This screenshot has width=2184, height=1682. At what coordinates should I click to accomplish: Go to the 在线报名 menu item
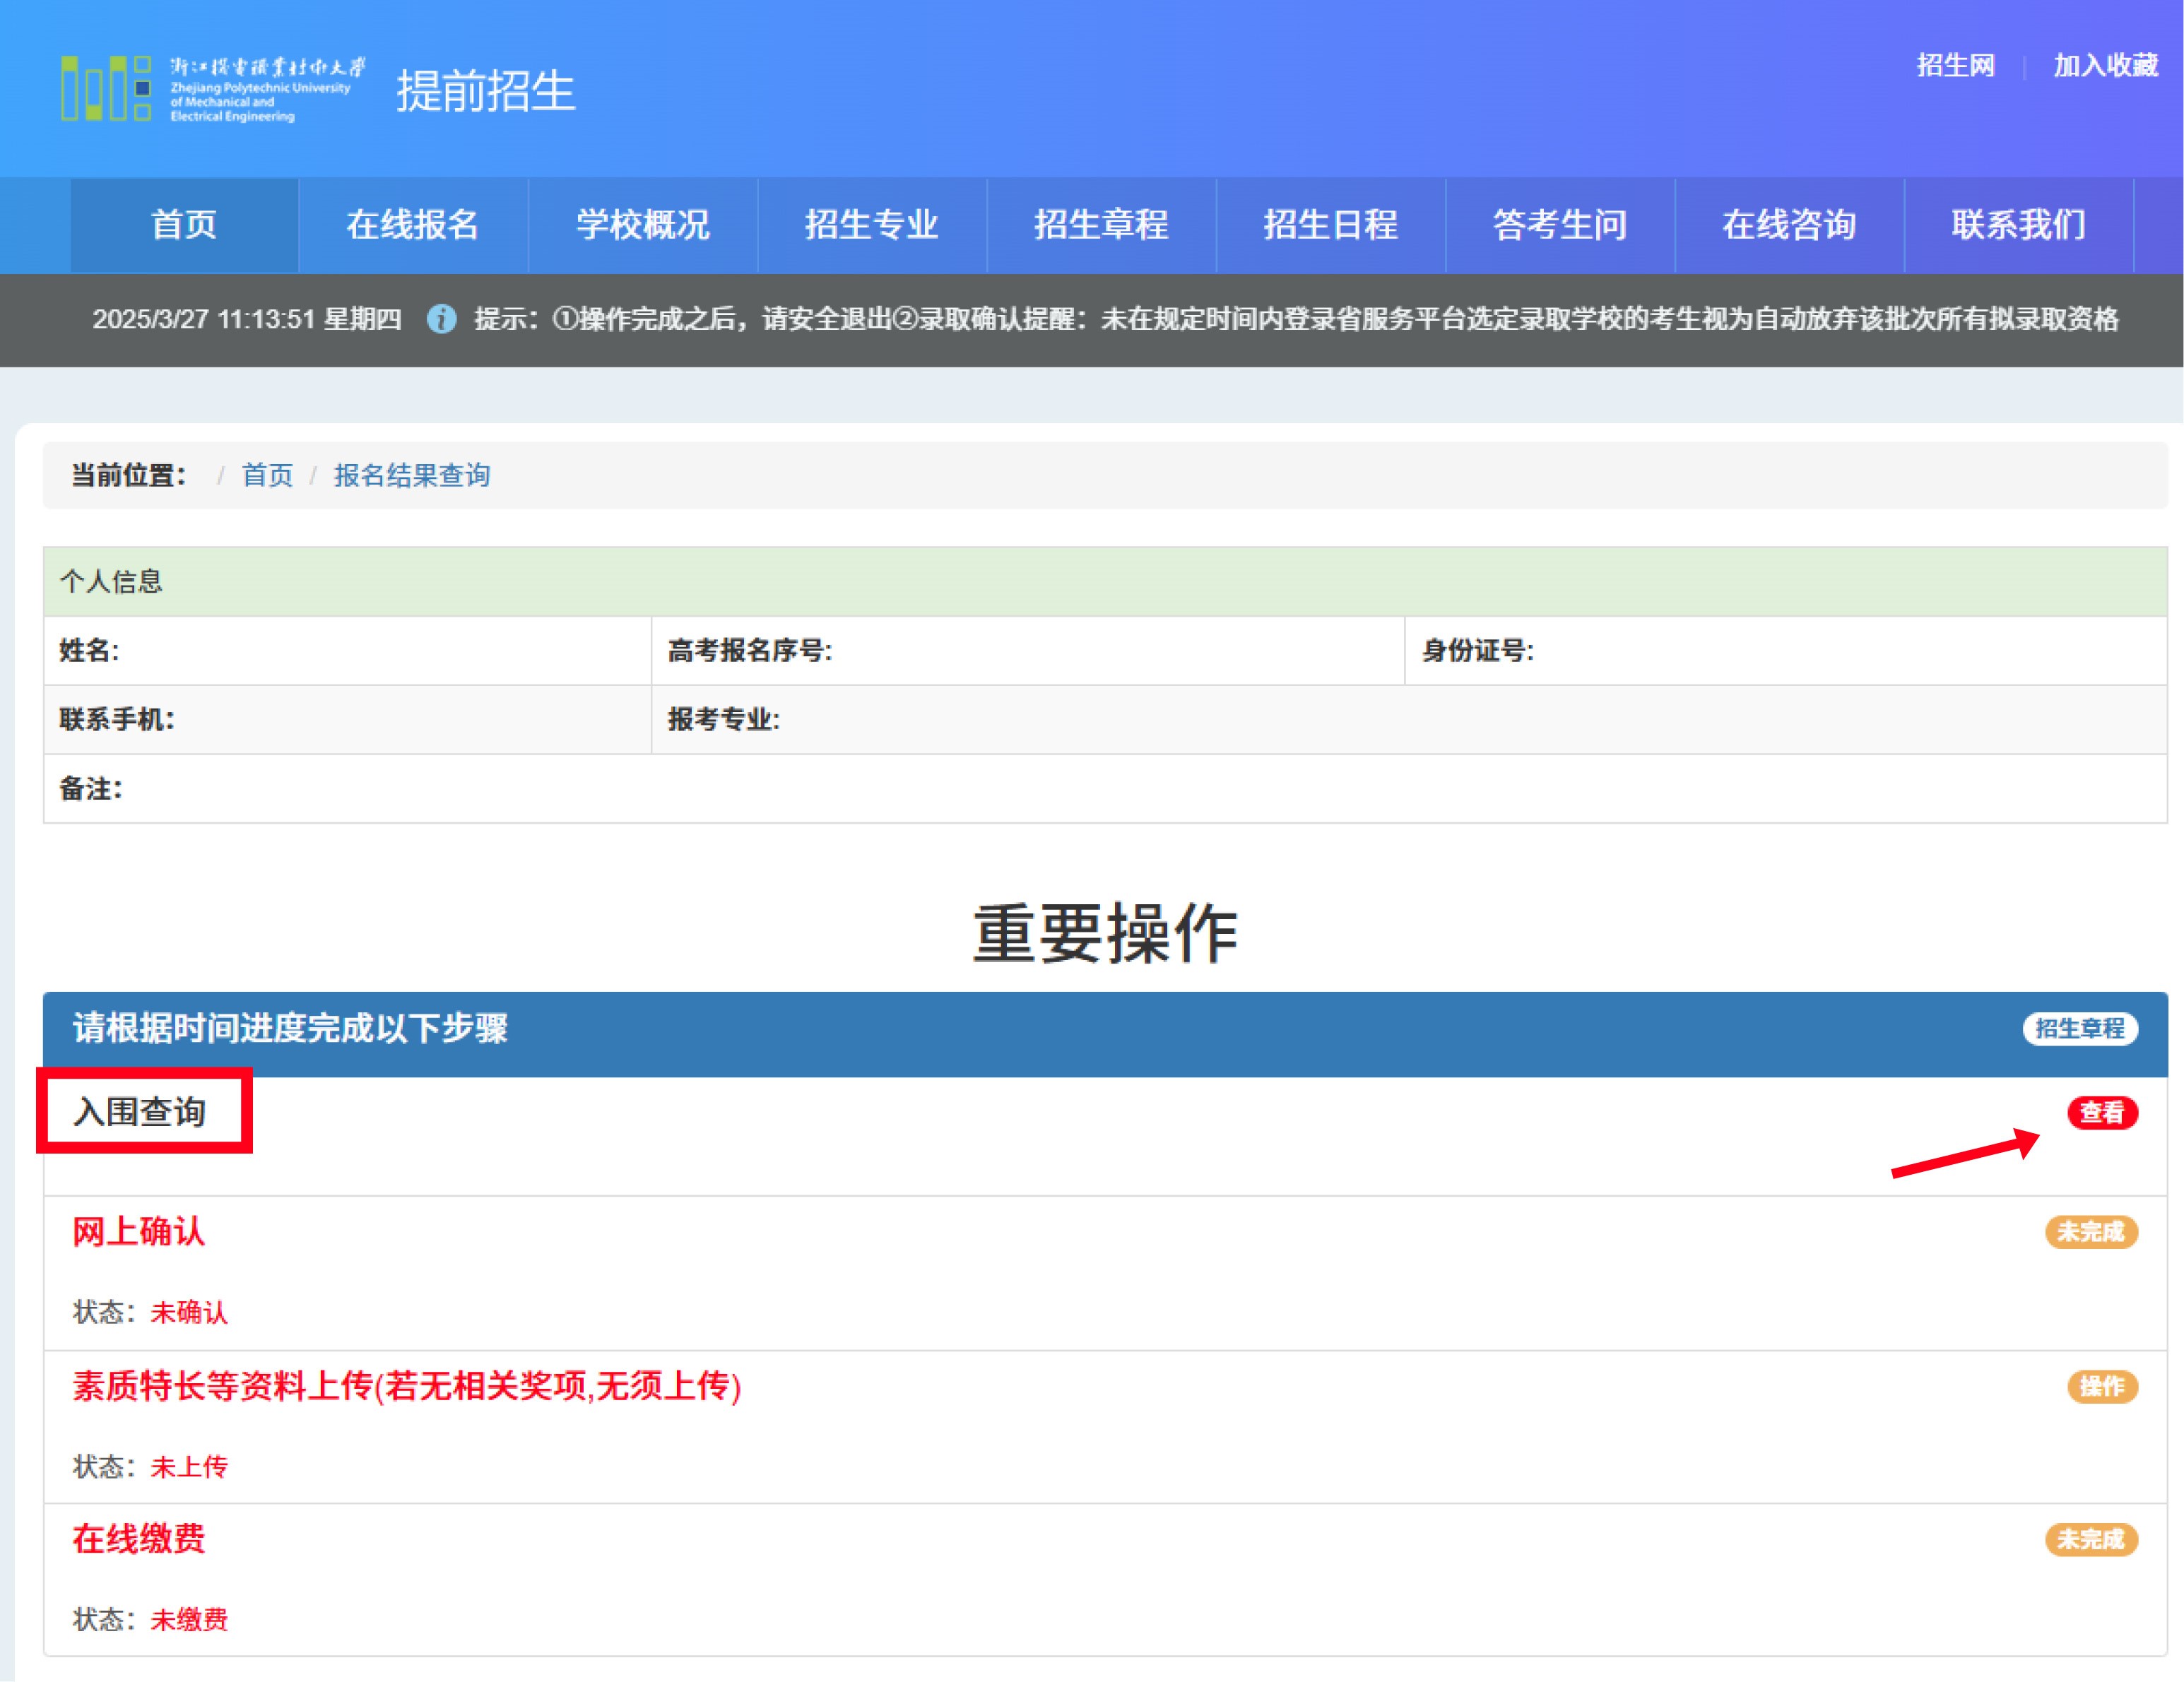pyautogui.click(x=413, y=225)
